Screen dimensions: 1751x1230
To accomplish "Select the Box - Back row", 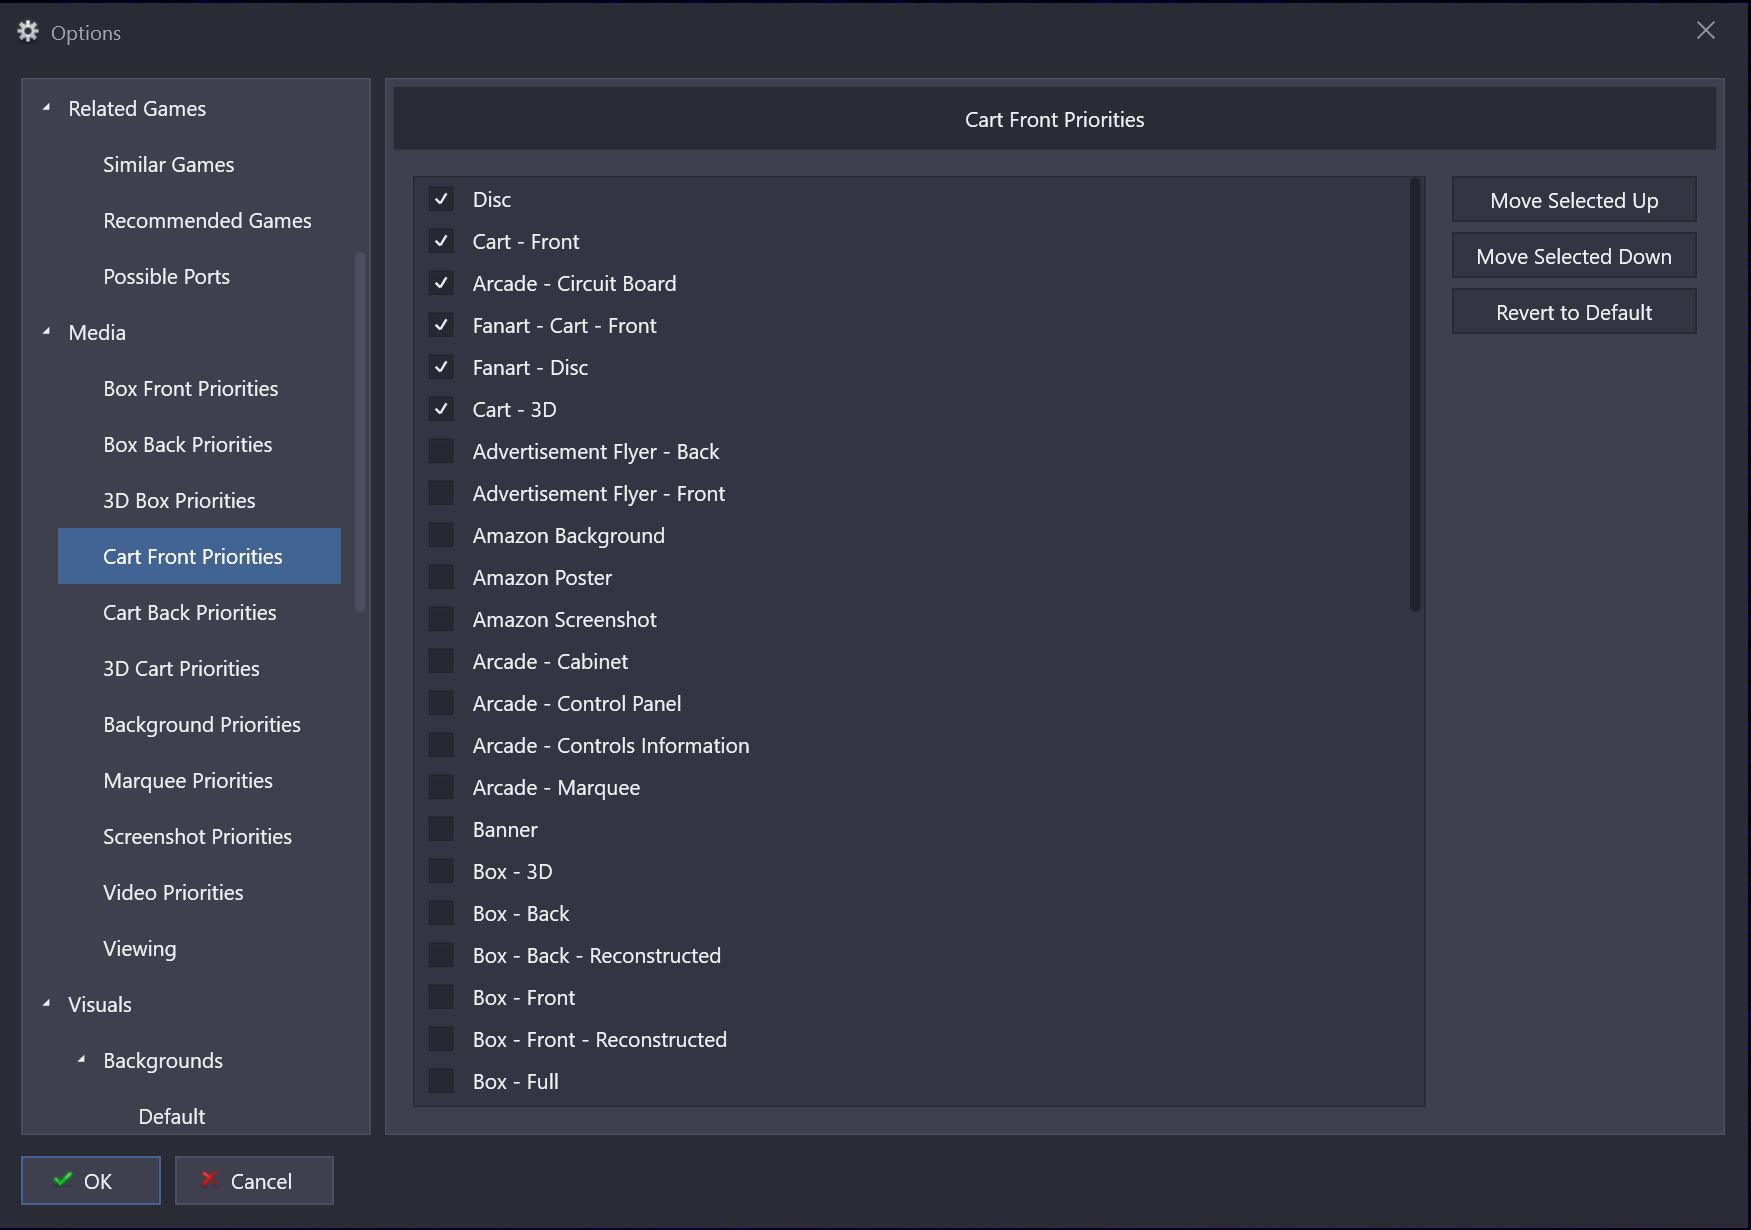I will pos(918,913).
